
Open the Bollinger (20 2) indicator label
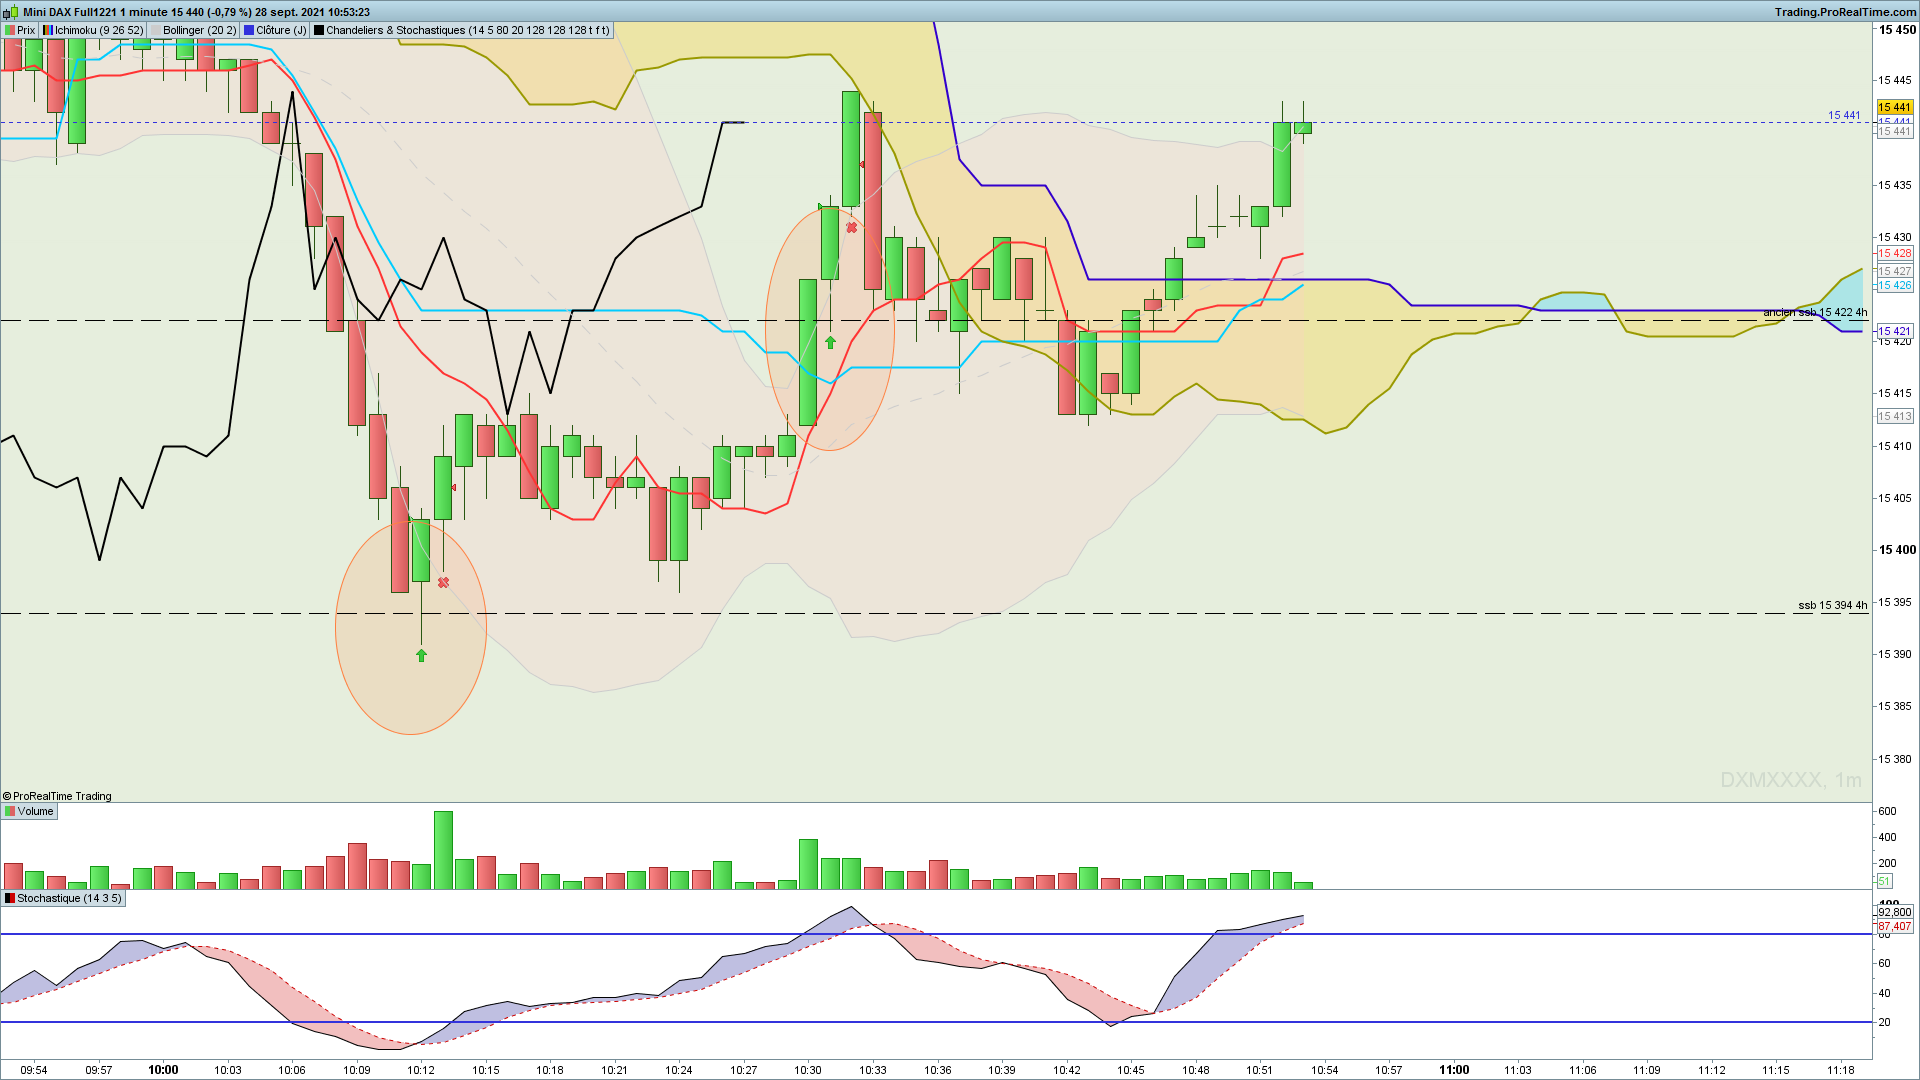click(194, 30)
